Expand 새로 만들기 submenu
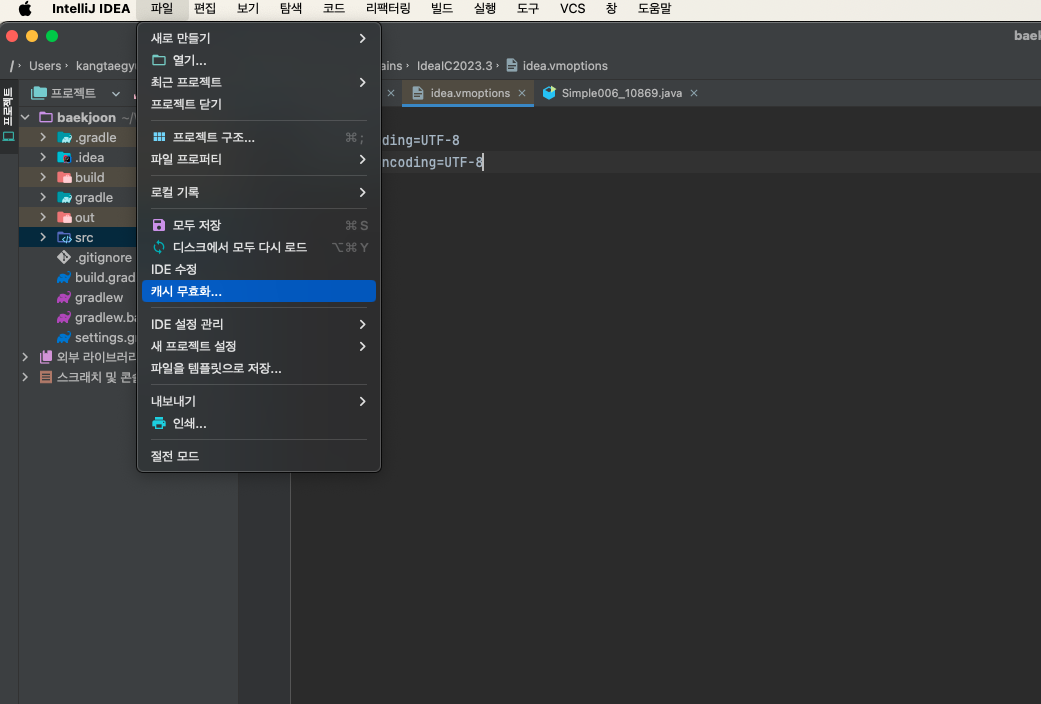Viewport: 1041px width, 704px height. pos(259,39)
